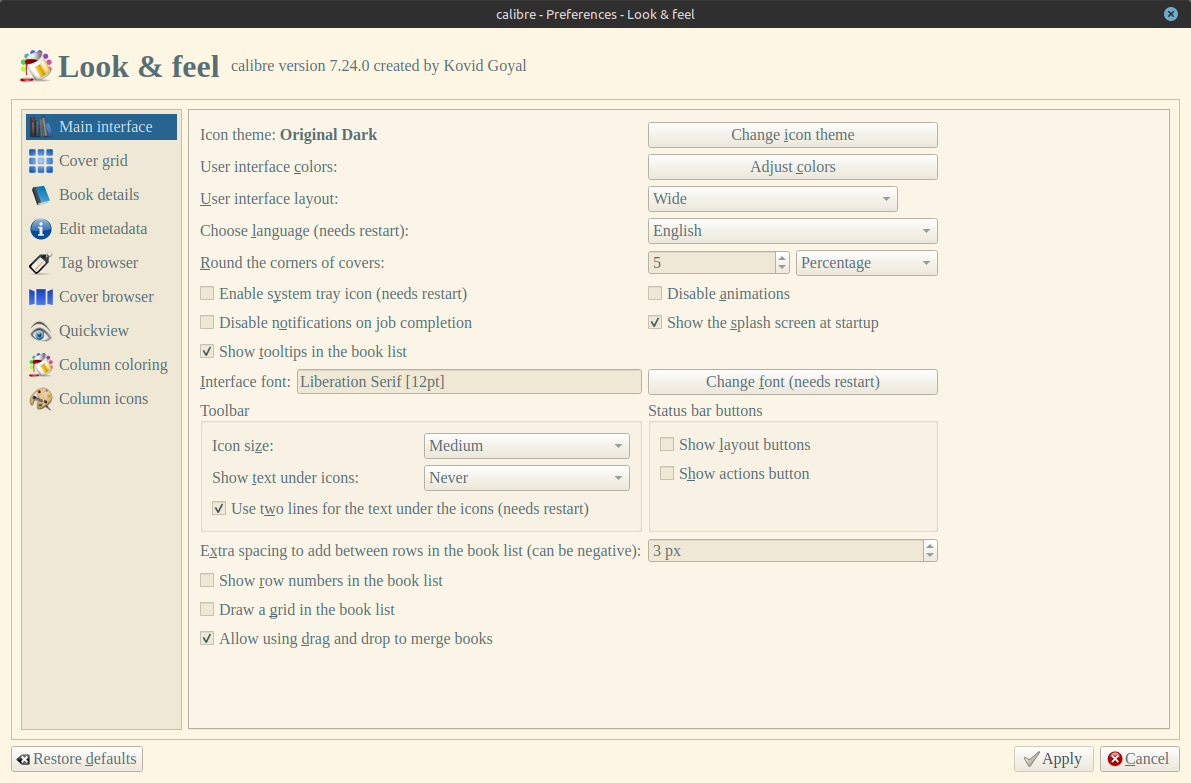
Task: Click the Cover browser icon
Action: coord(41,297)
